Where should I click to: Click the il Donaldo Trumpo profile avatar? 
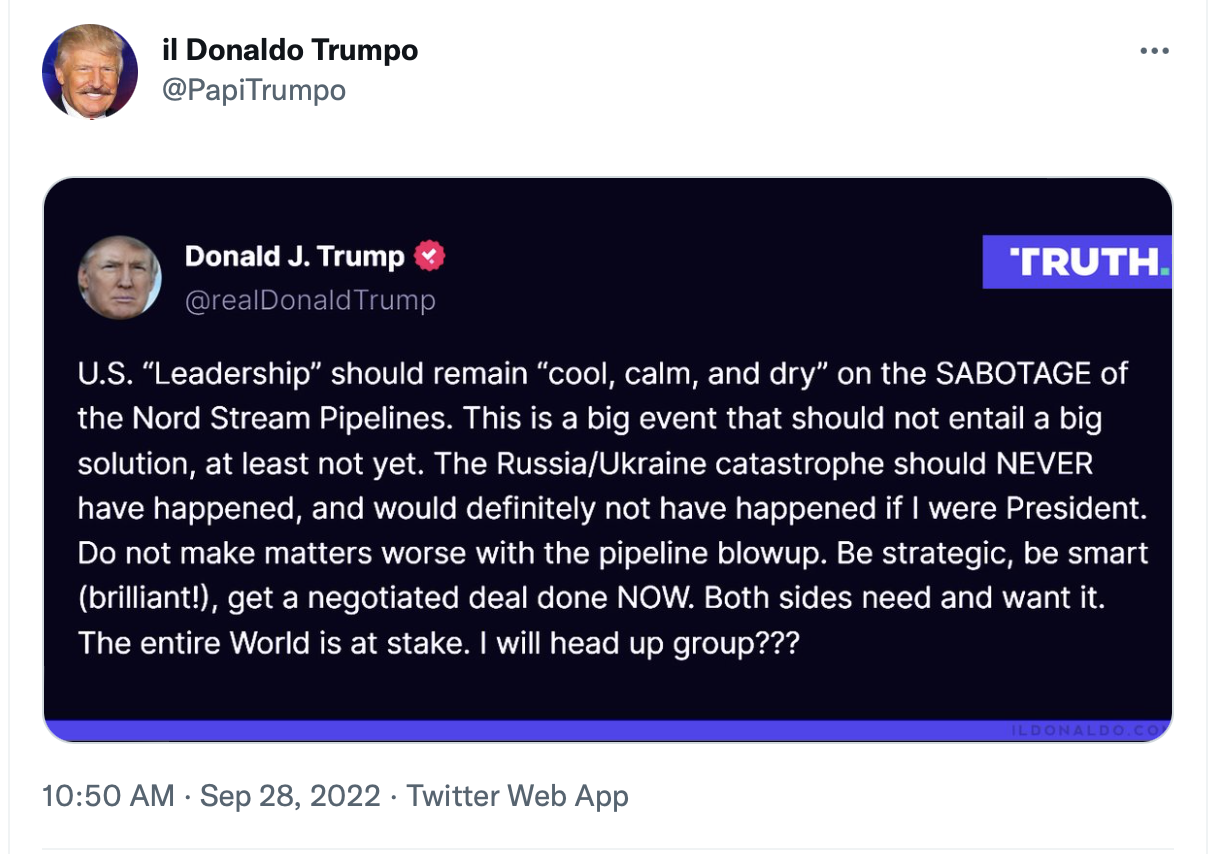pyautogui.click(x=90, y=72)
